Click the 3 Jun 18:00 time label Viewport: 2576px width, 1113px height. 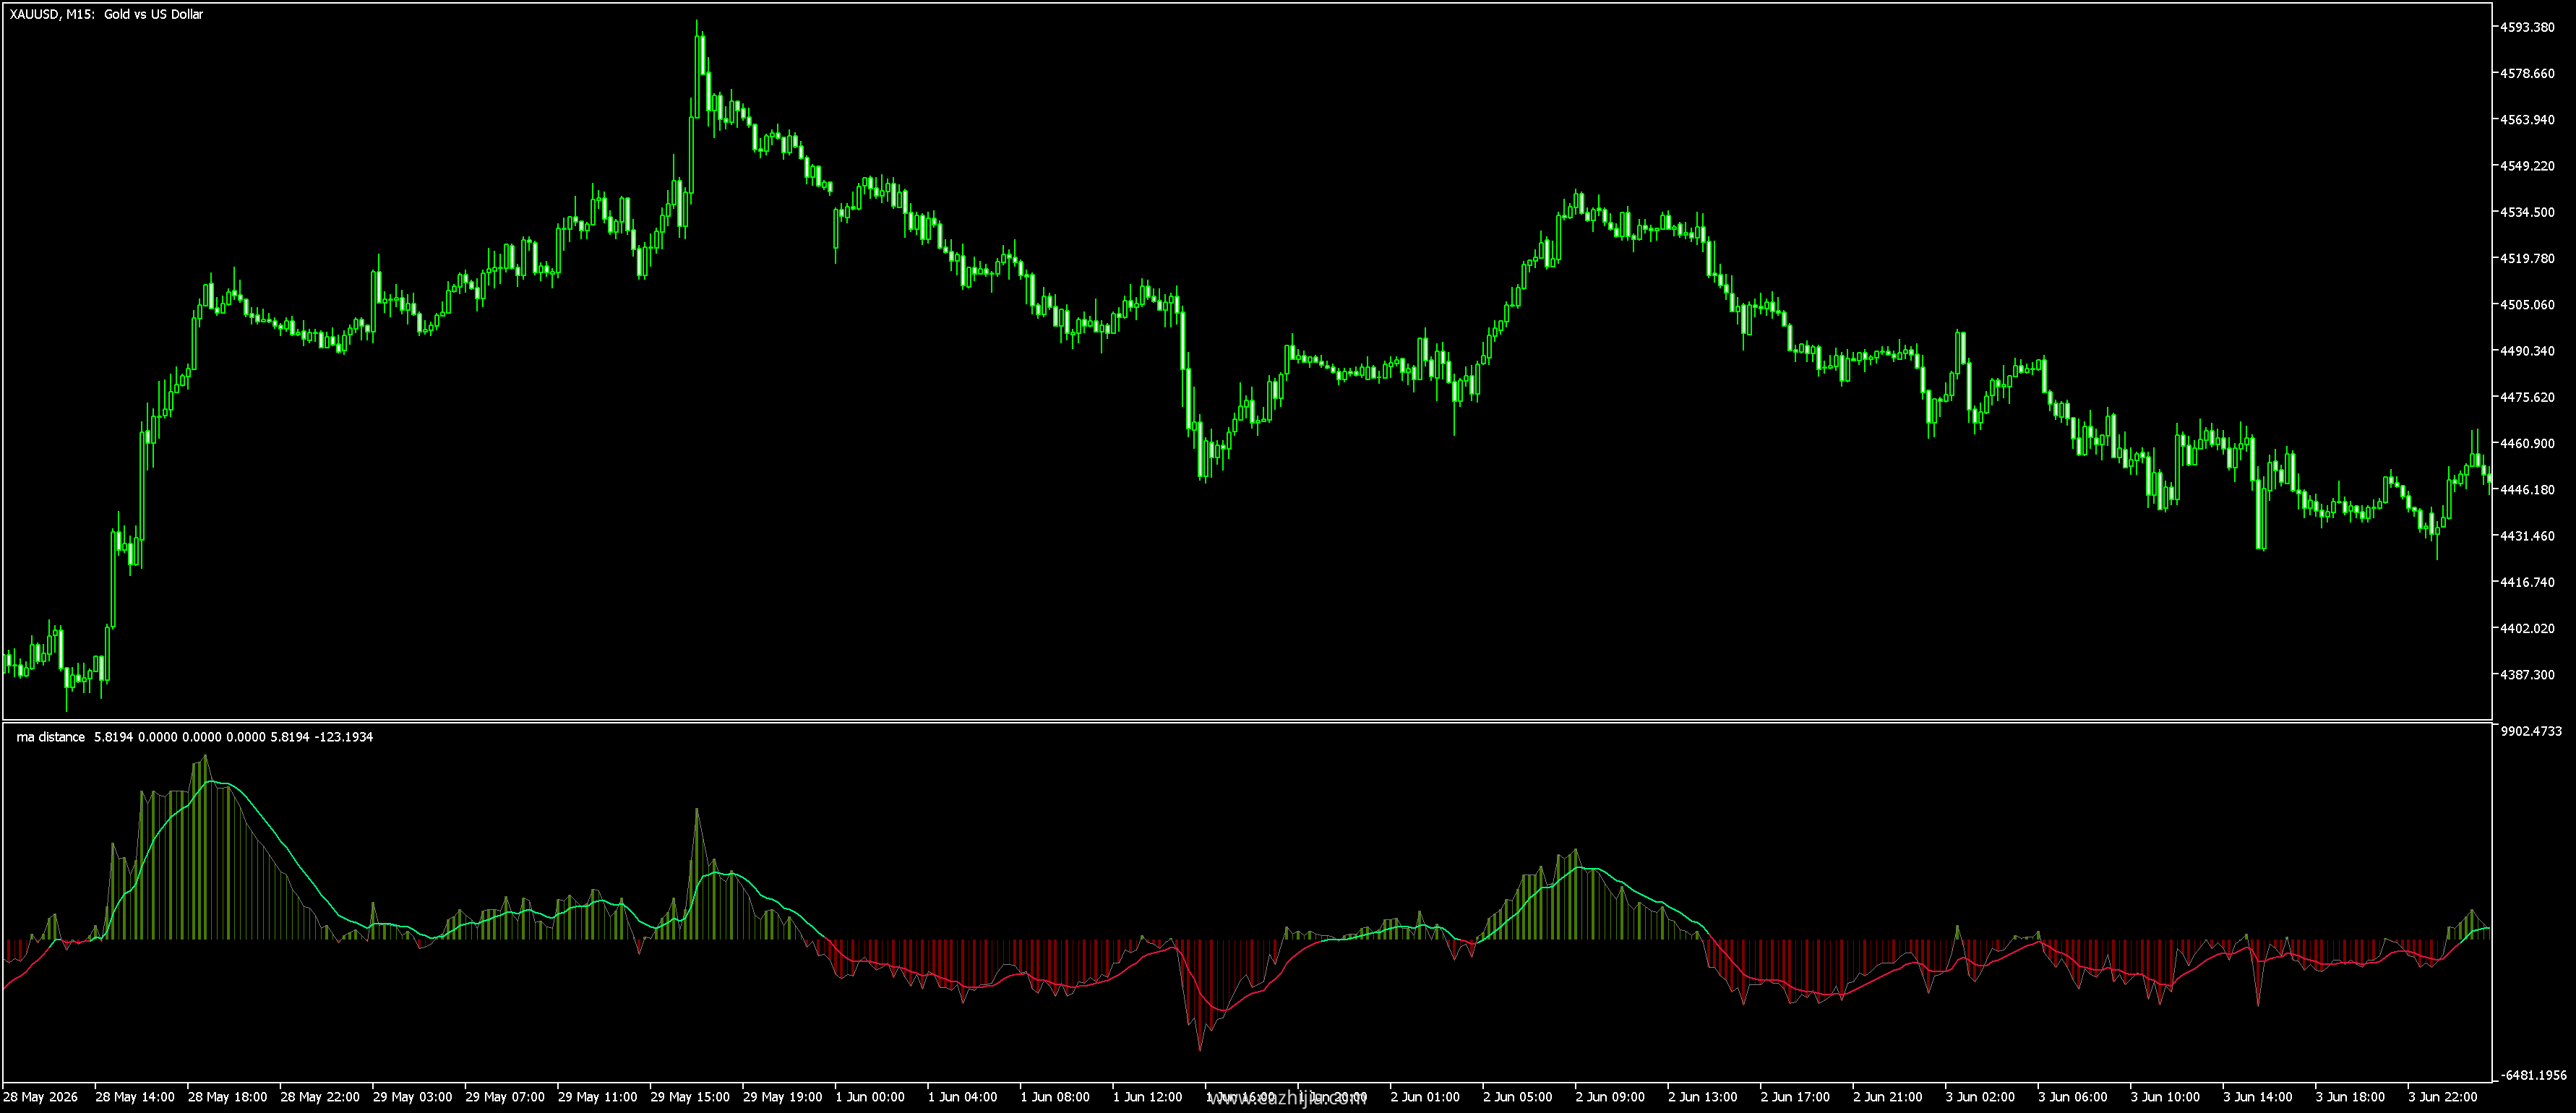click(2350, 1097)
